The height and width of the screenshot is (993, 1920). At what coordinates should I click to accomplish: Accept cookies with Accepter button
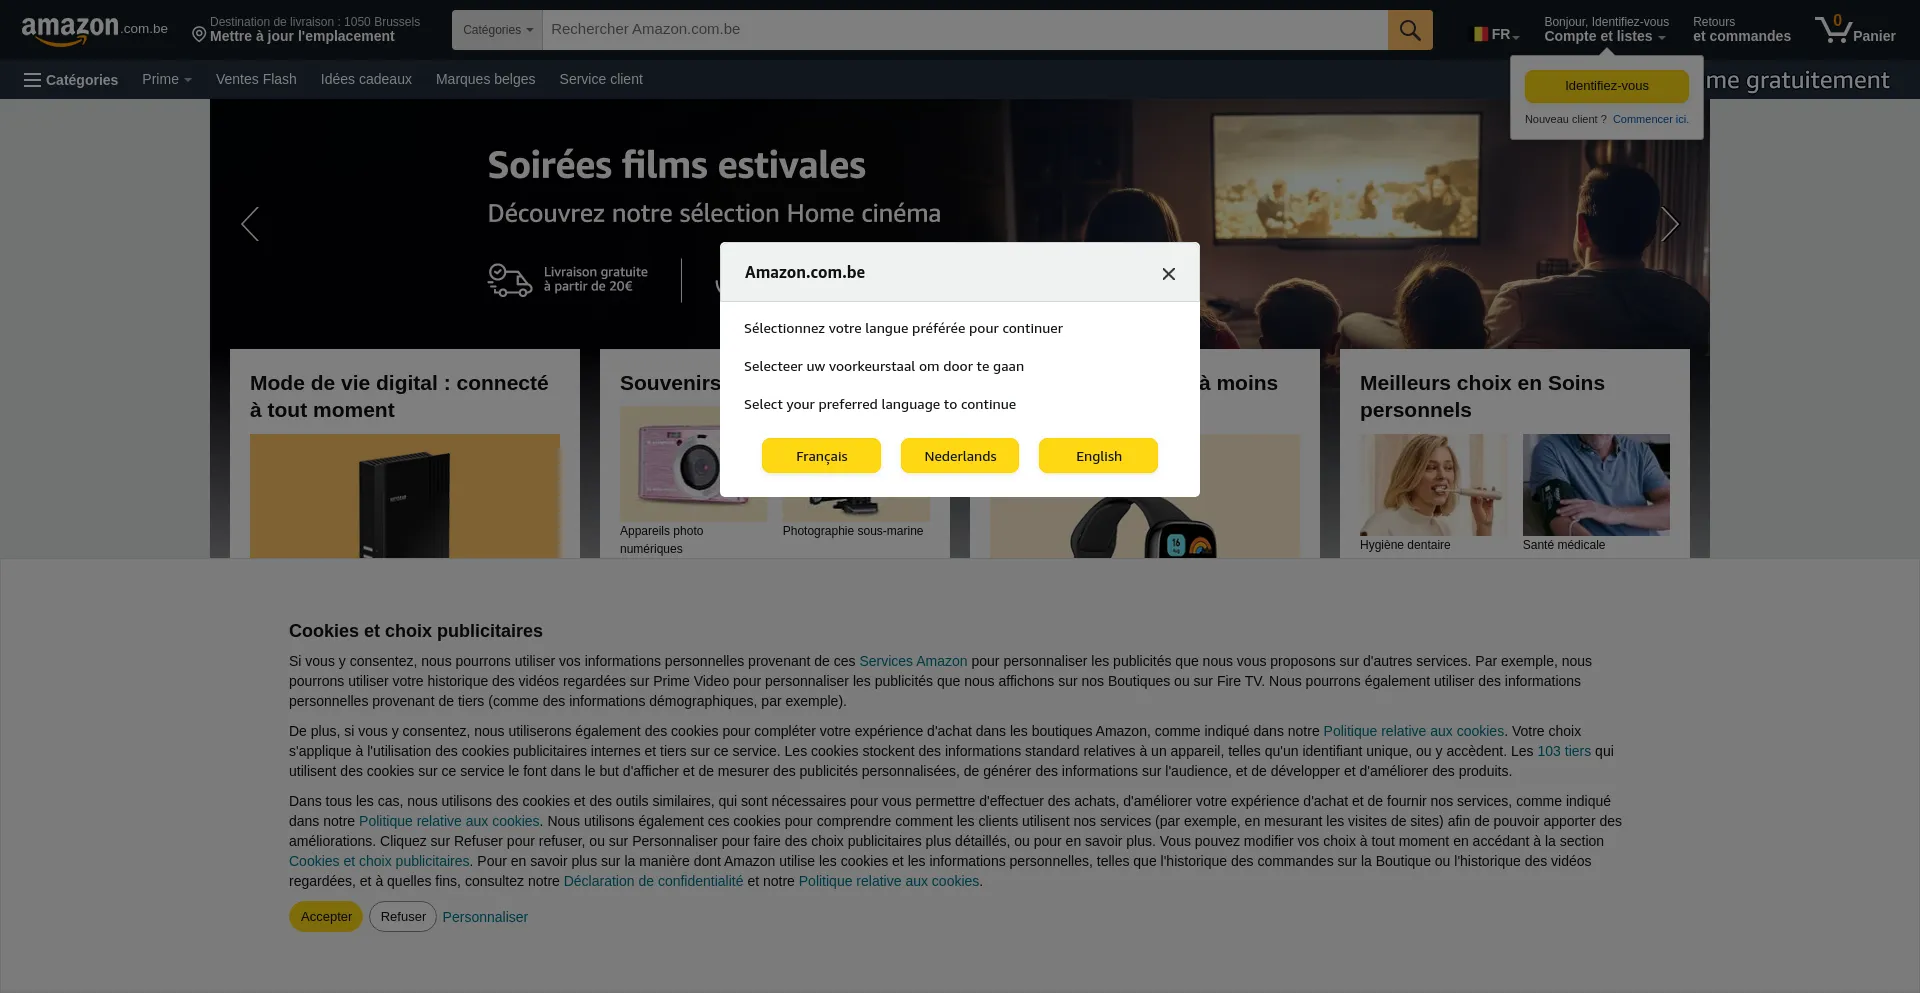(x=326, y=917)
